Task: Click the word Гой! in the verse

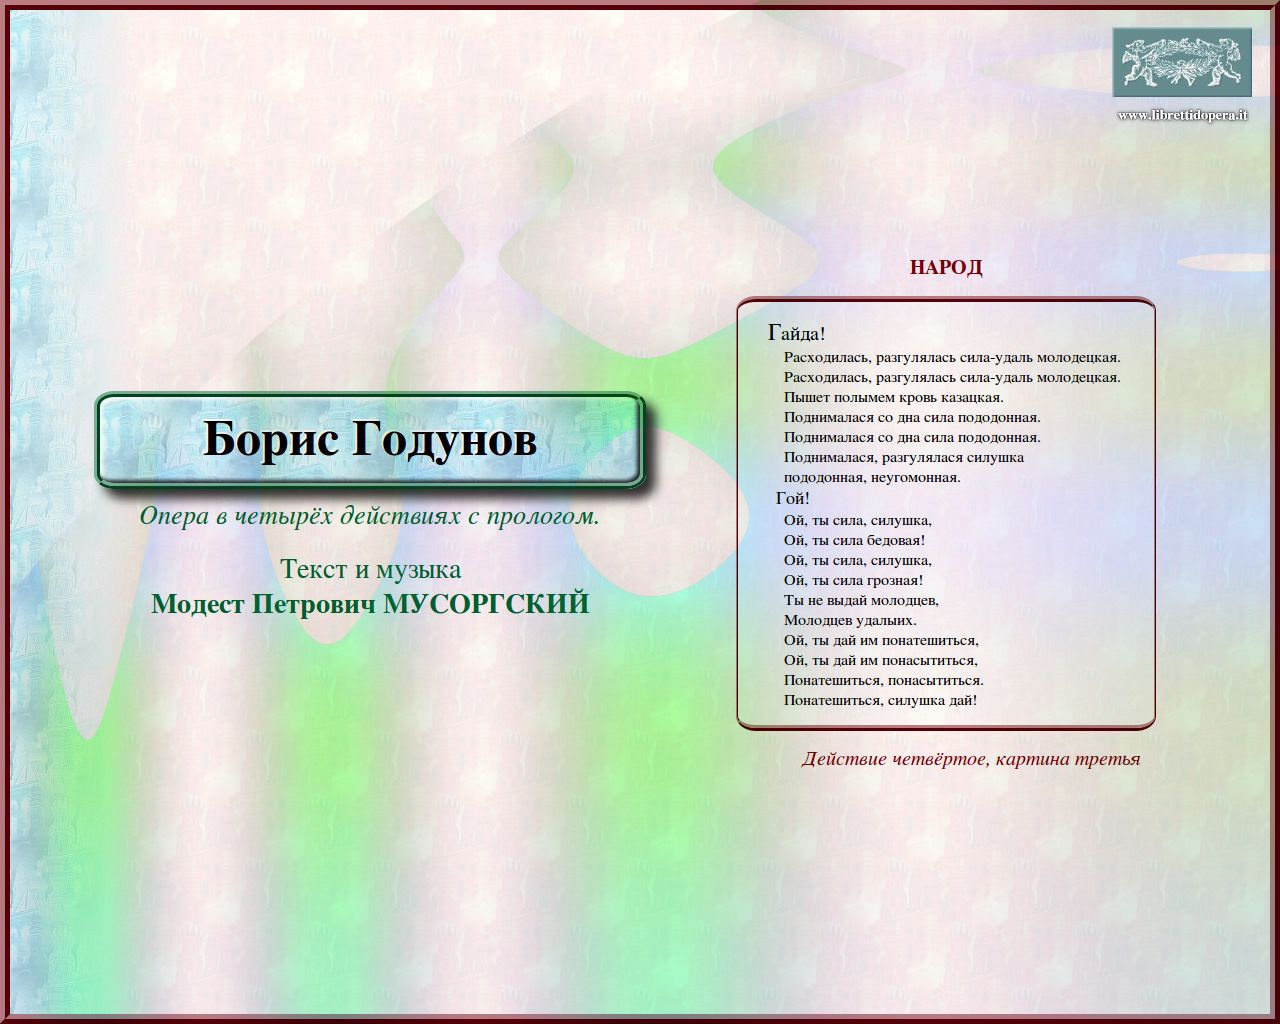Action: pyautogui.click(x=792, y=498)
